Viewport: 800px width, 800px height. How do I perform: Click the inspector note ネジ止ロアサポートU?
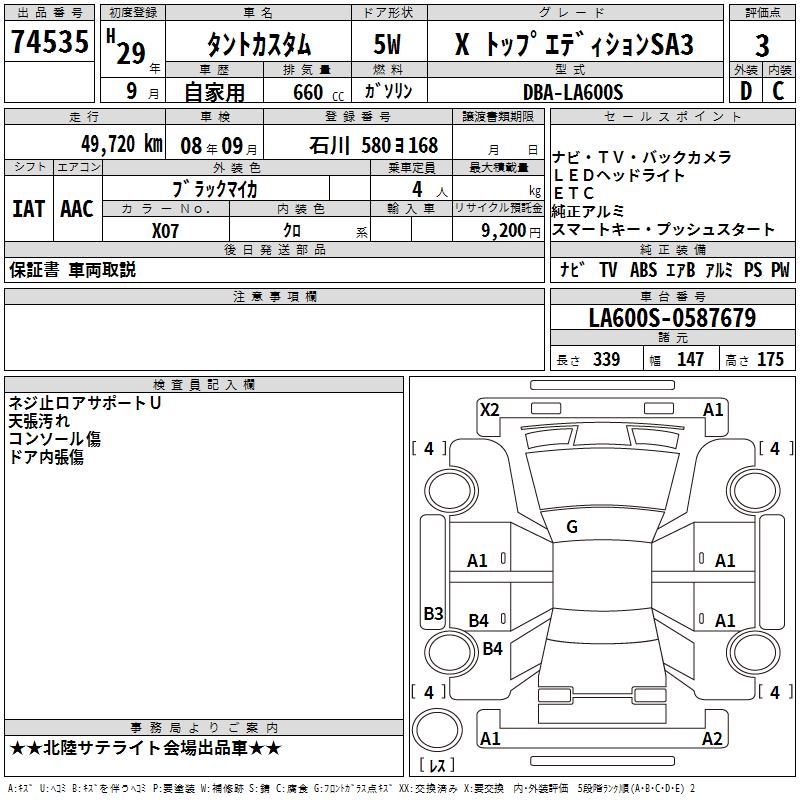tap(86, 403)
